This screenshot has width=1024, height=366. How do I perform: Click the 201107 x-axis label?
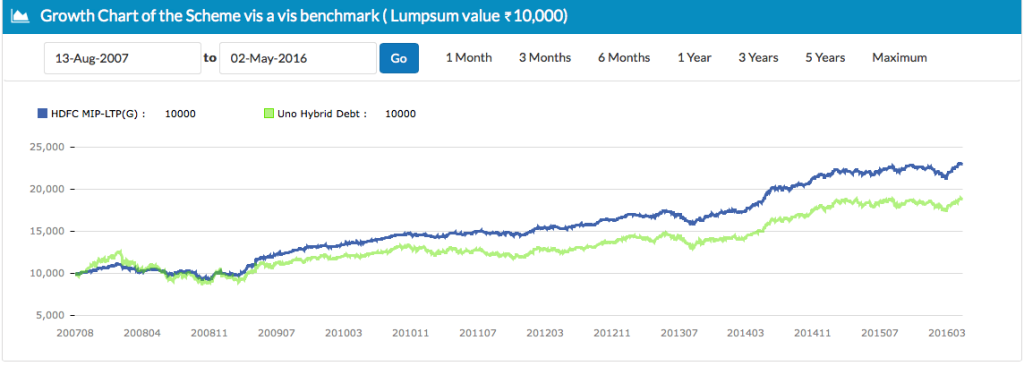tap(477, 333)
